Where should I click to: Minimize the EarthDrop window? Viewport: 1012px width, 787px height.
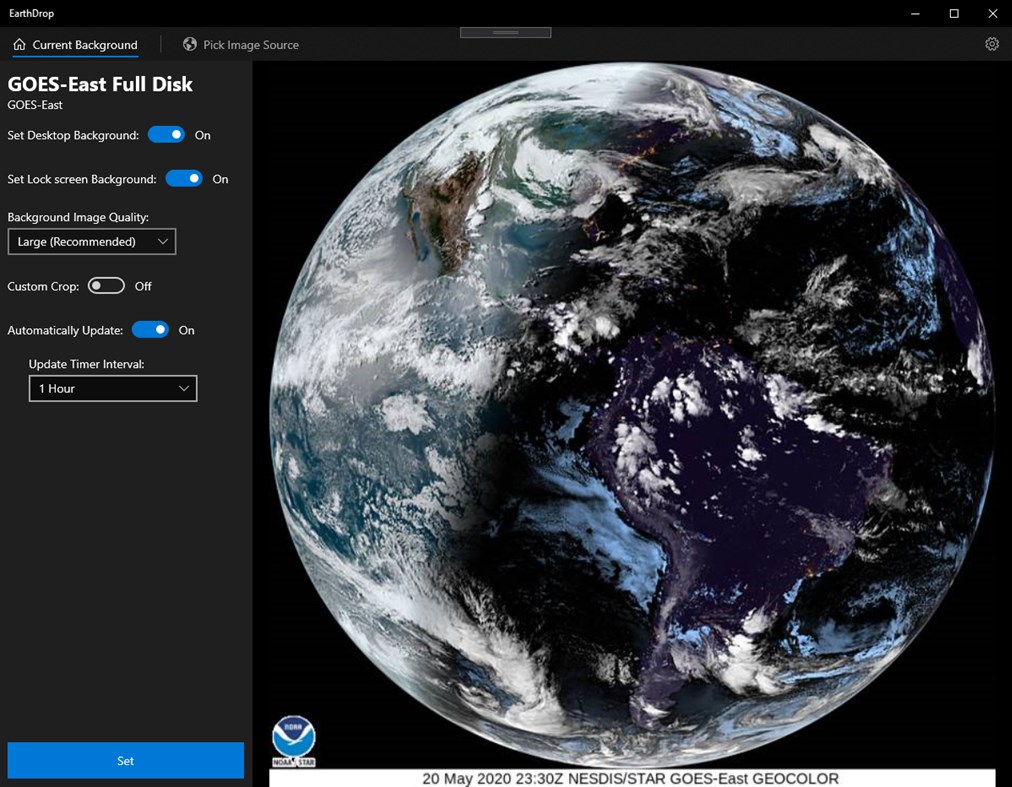coord(913,13)
